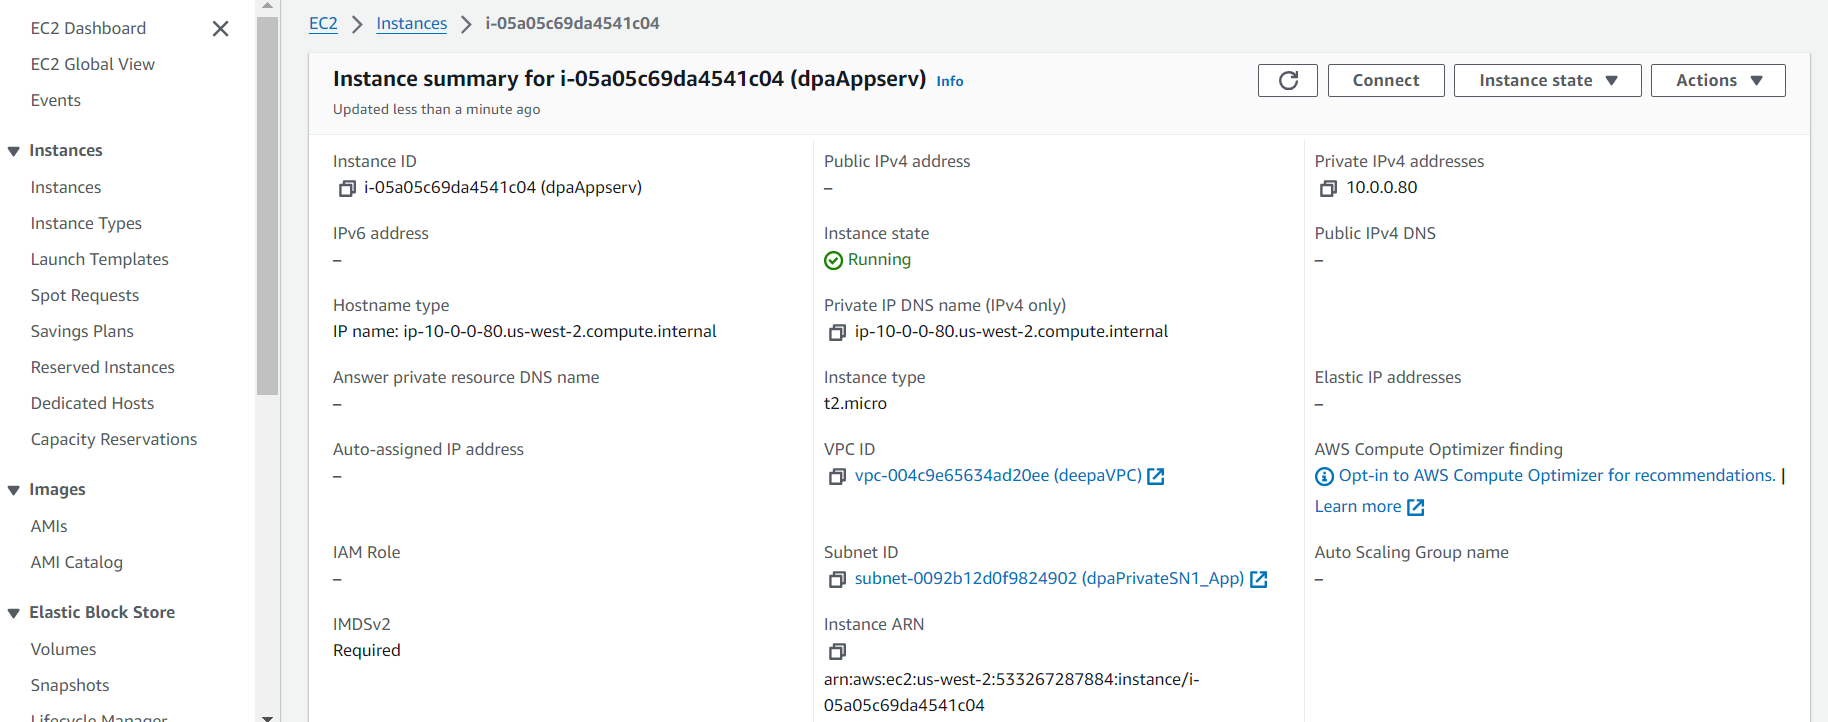1828x722 pixels.
Task: Copy the private IPv4 address 10.0.0.80
Action: click(x=1328, y=188)
